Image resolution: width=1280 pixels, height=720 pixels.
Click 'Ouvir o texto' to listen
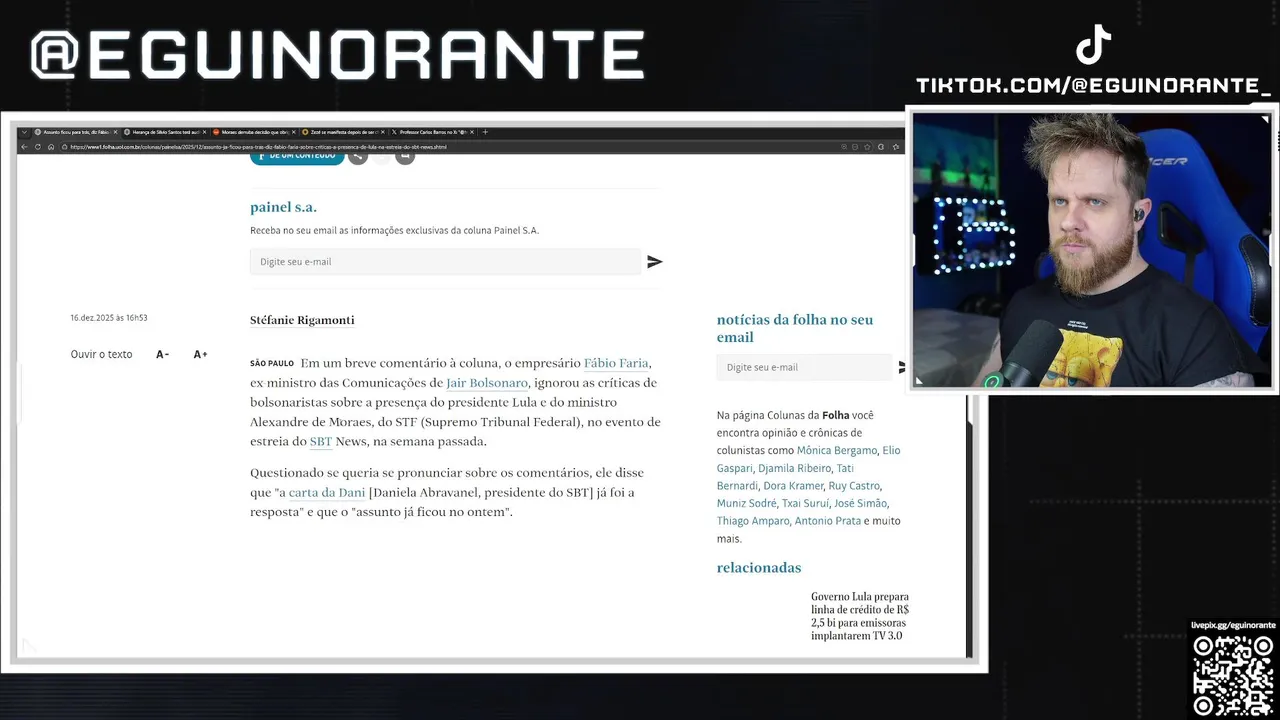[101, 354]
